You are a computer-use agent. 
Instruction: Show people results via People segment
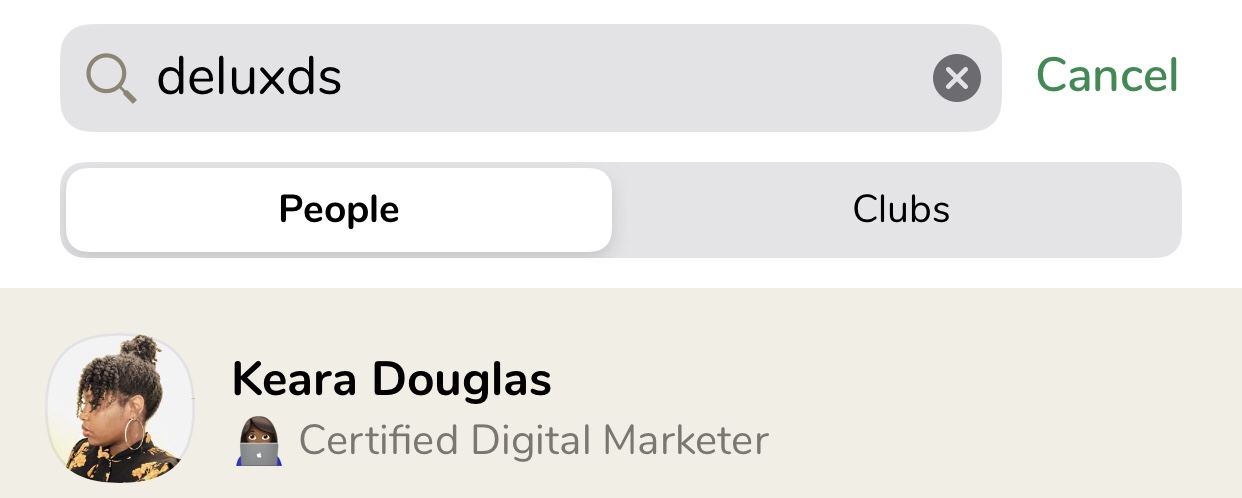(338, 209)
